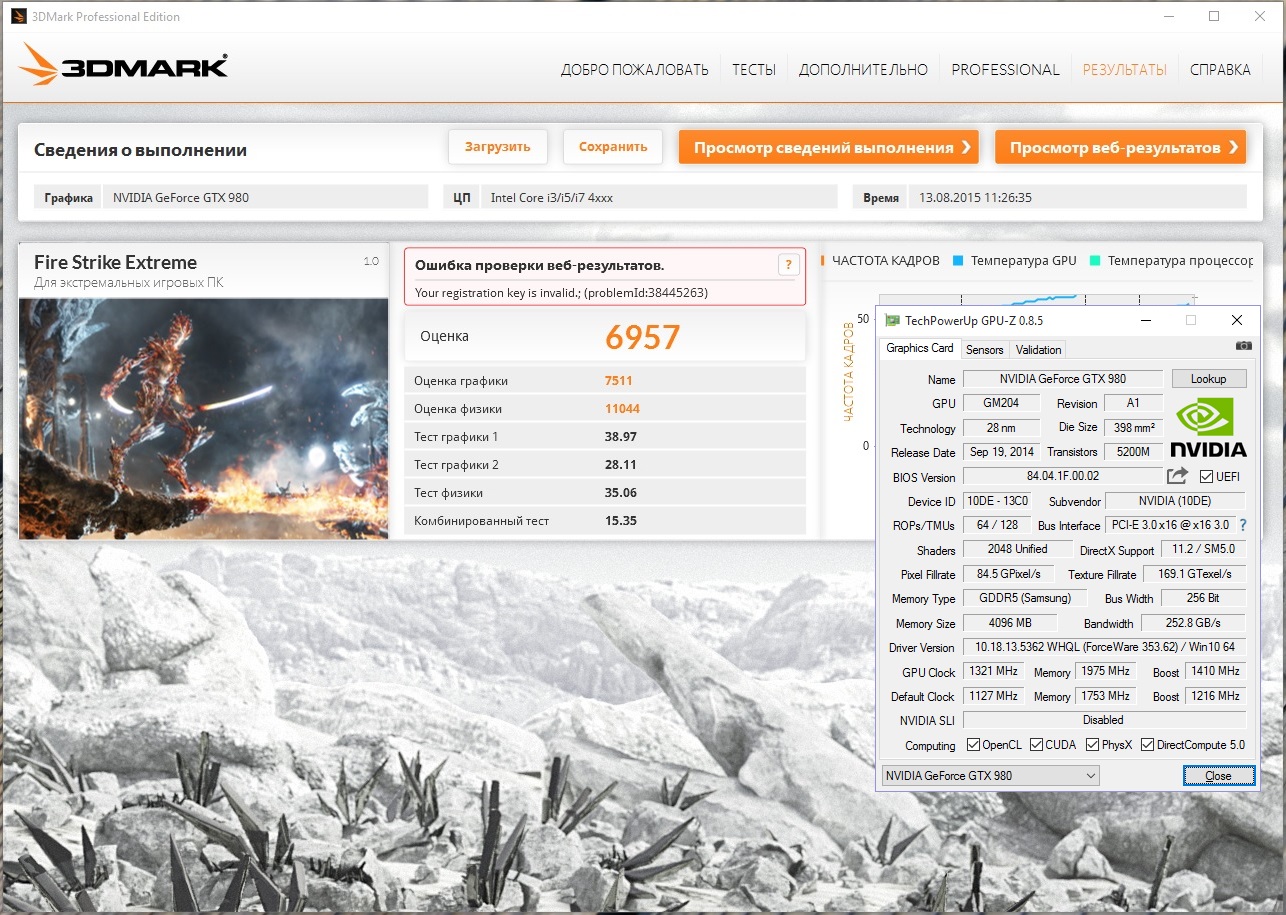Image resolution: width=1286 pixels, height=915 pixels.
Task: Click the Release Date field Sep 19, 2014
Action: [x=1001, y=452]
